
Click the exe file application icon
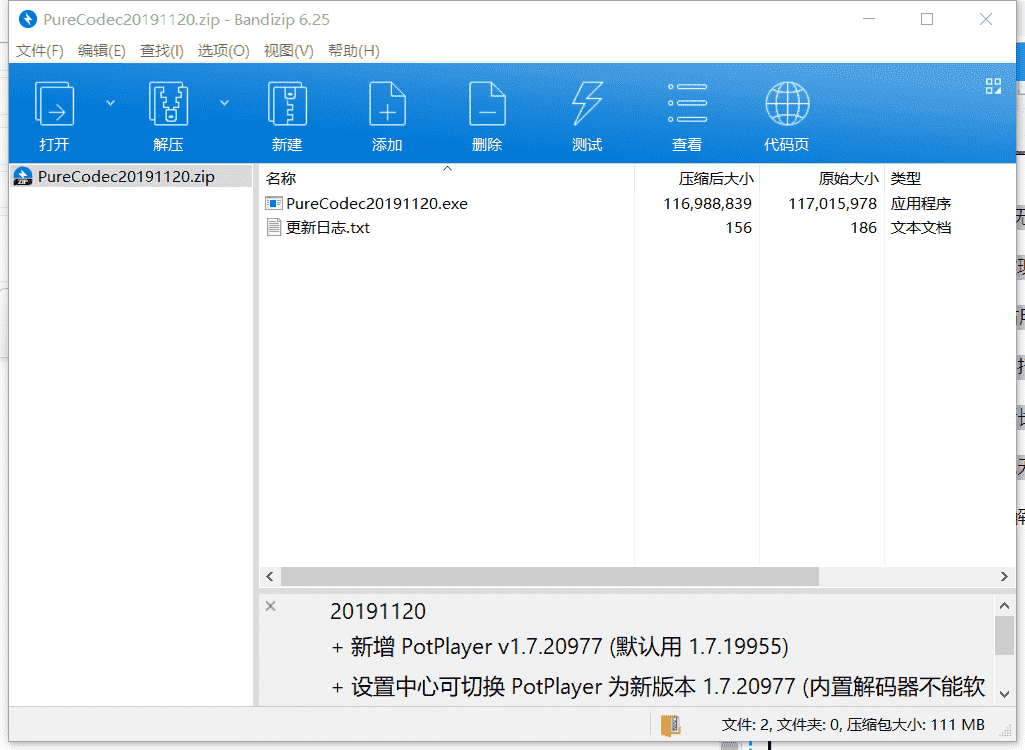click(x=273, y=204)
